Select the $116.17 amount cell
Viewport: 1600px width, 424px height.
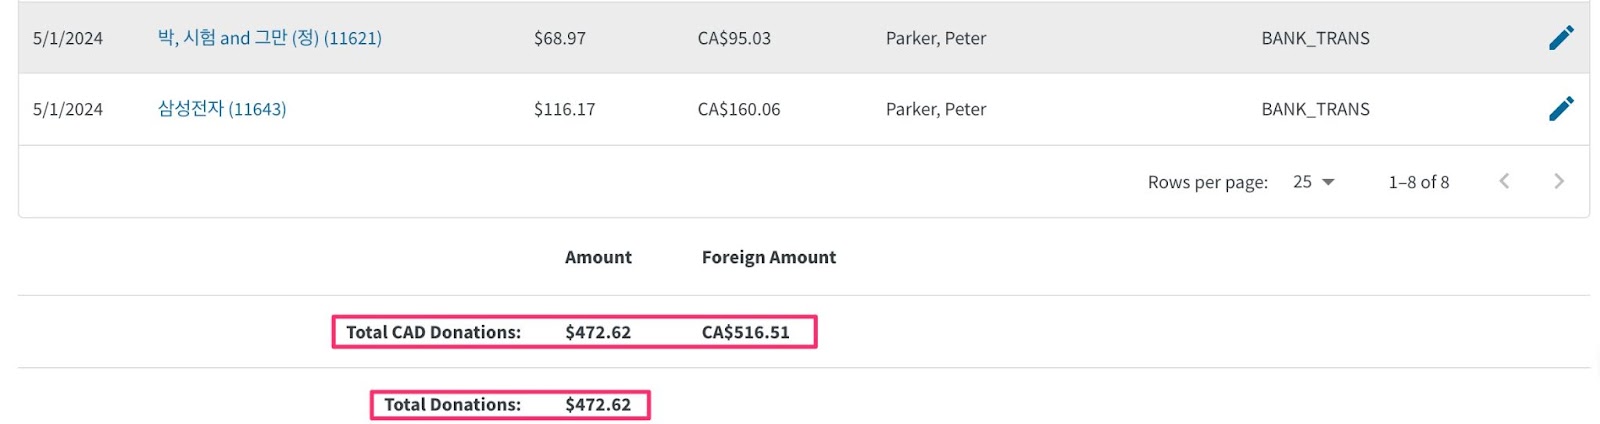[x=564, y=109]
